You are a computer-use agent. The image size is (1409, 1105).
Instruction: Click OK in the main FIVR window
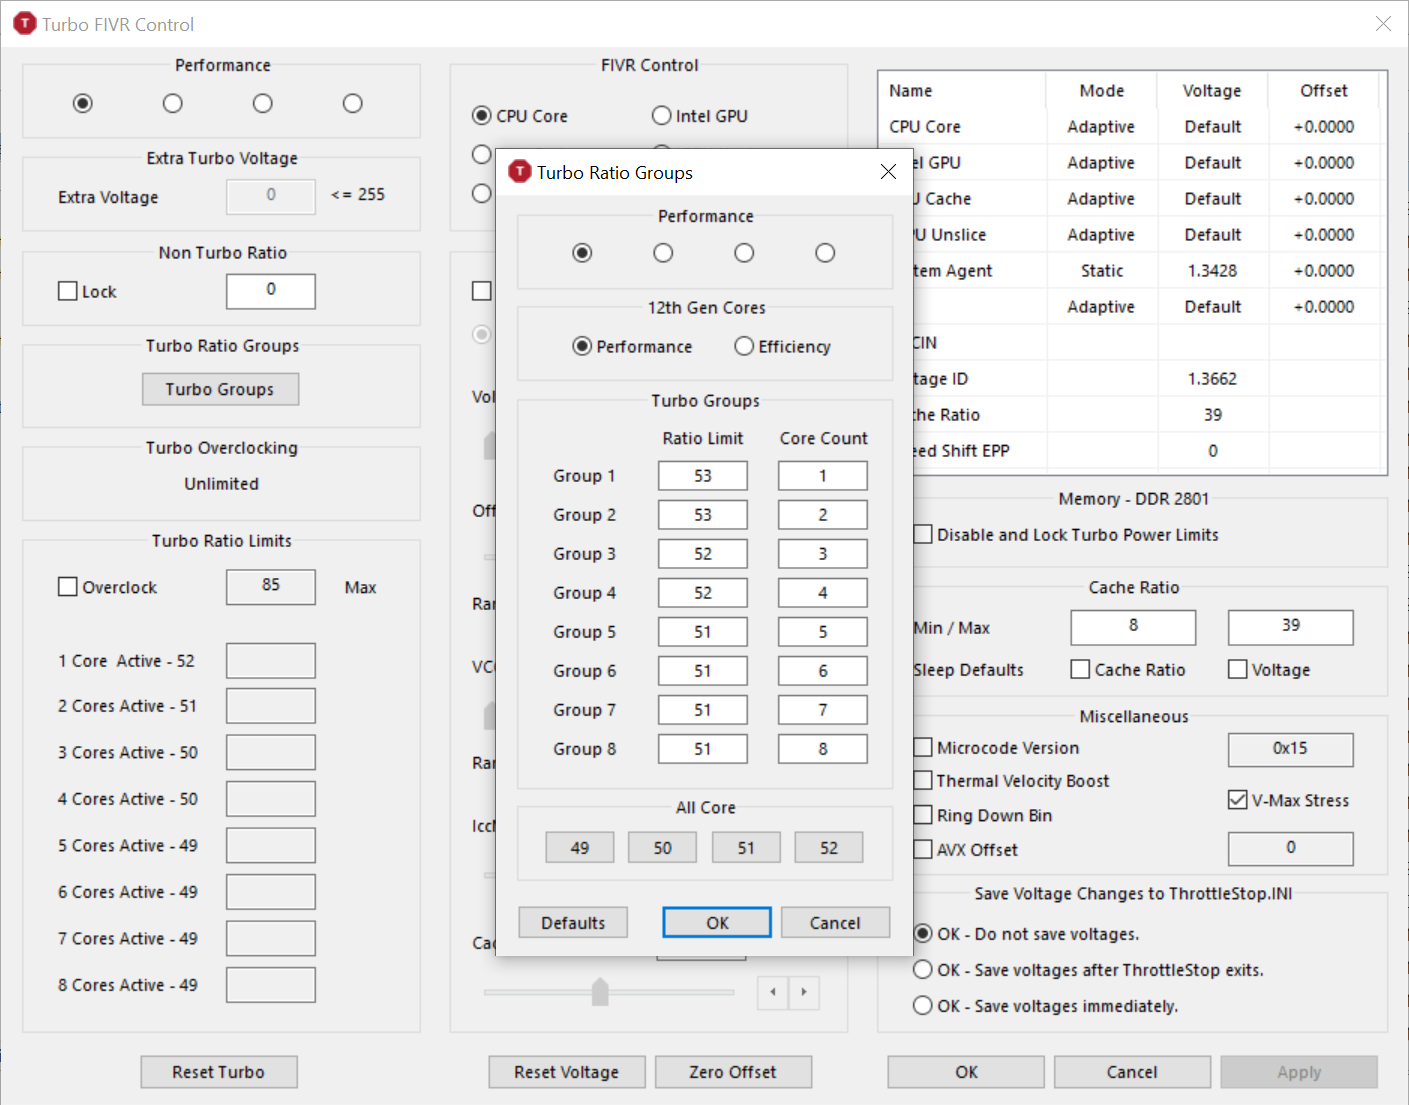pyautogui.click(x=966, y=1072)
